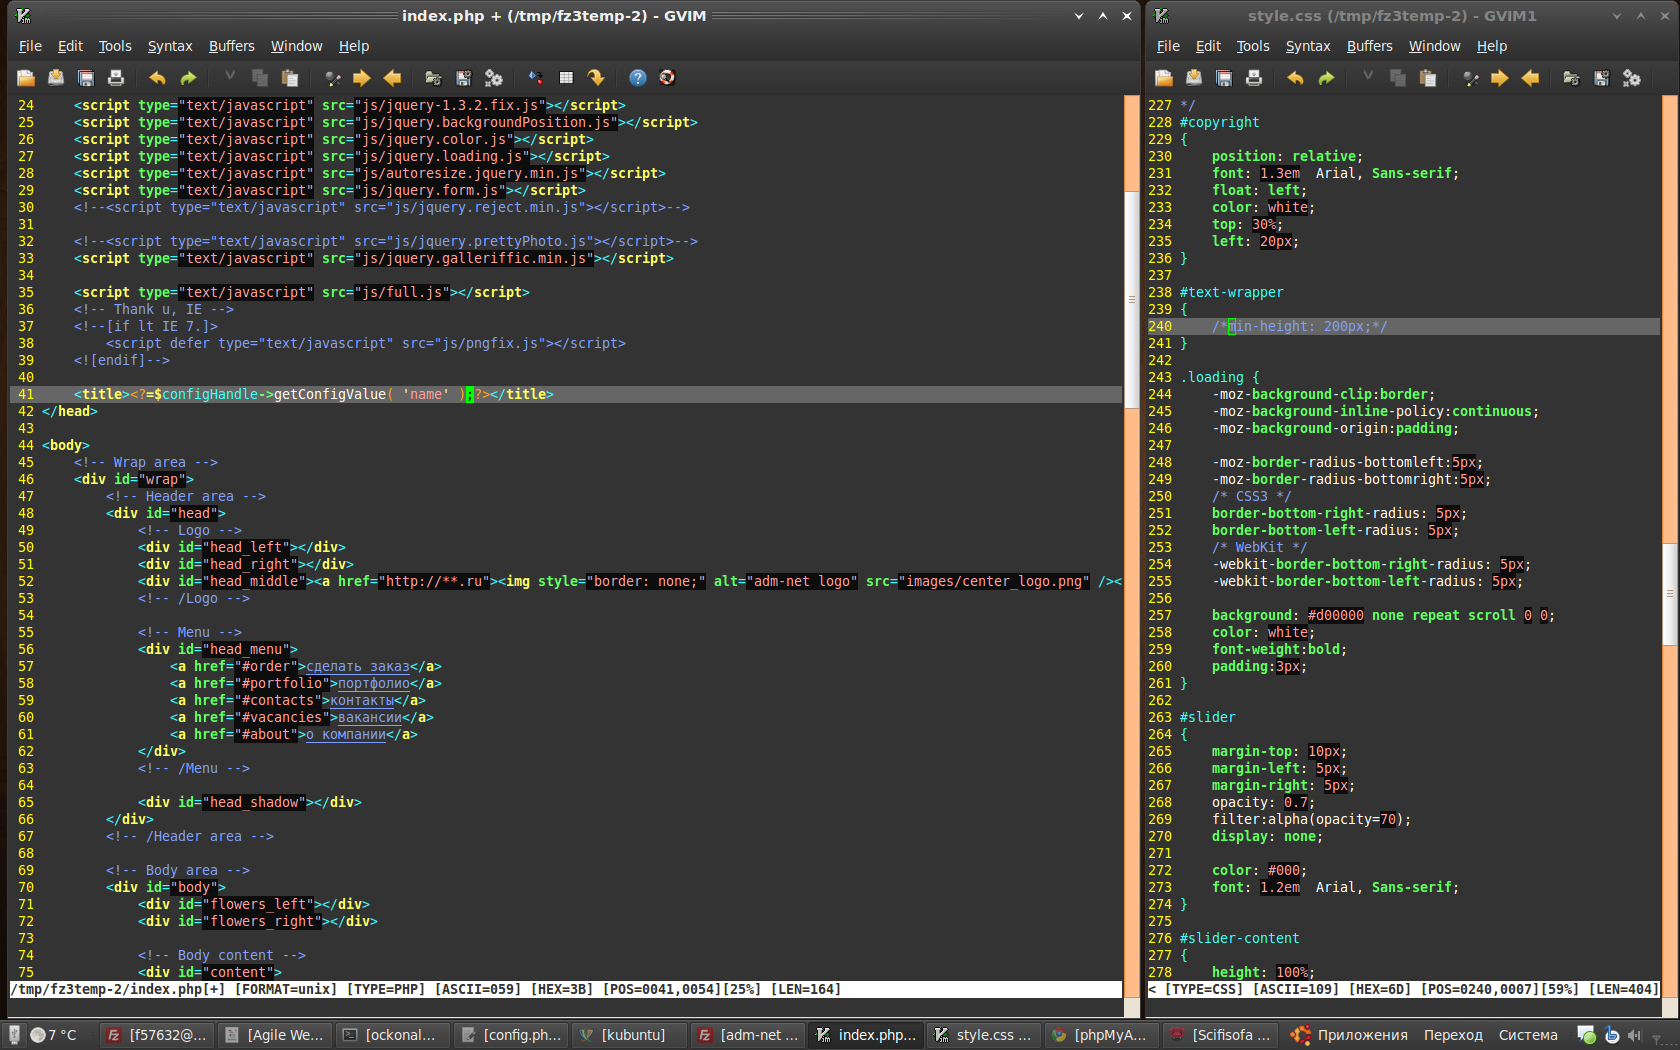Screen dimensions: 1680x1050
Task: Open Система menu in panel
Action: [1527, 1035]
